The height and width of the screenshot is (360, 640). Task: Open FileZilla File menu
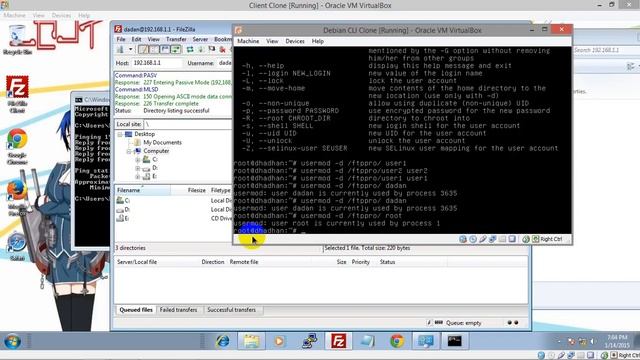point(121,39)
